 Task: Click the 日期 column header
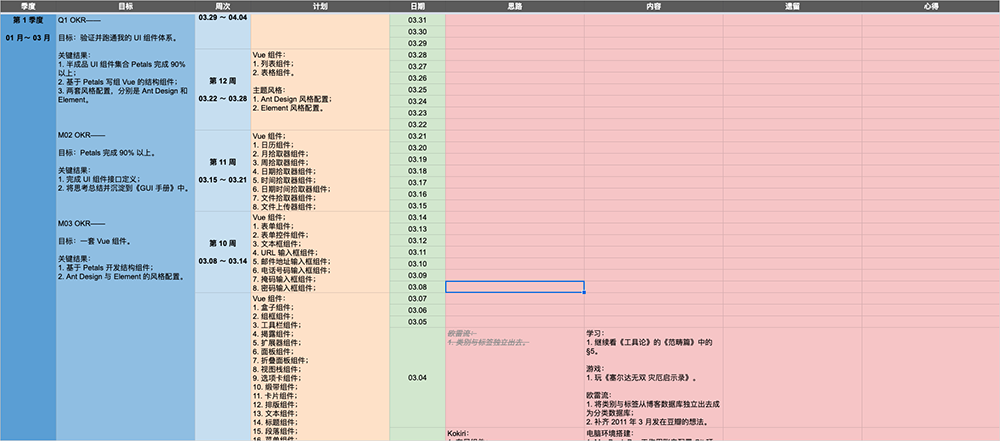click(417, 6)
